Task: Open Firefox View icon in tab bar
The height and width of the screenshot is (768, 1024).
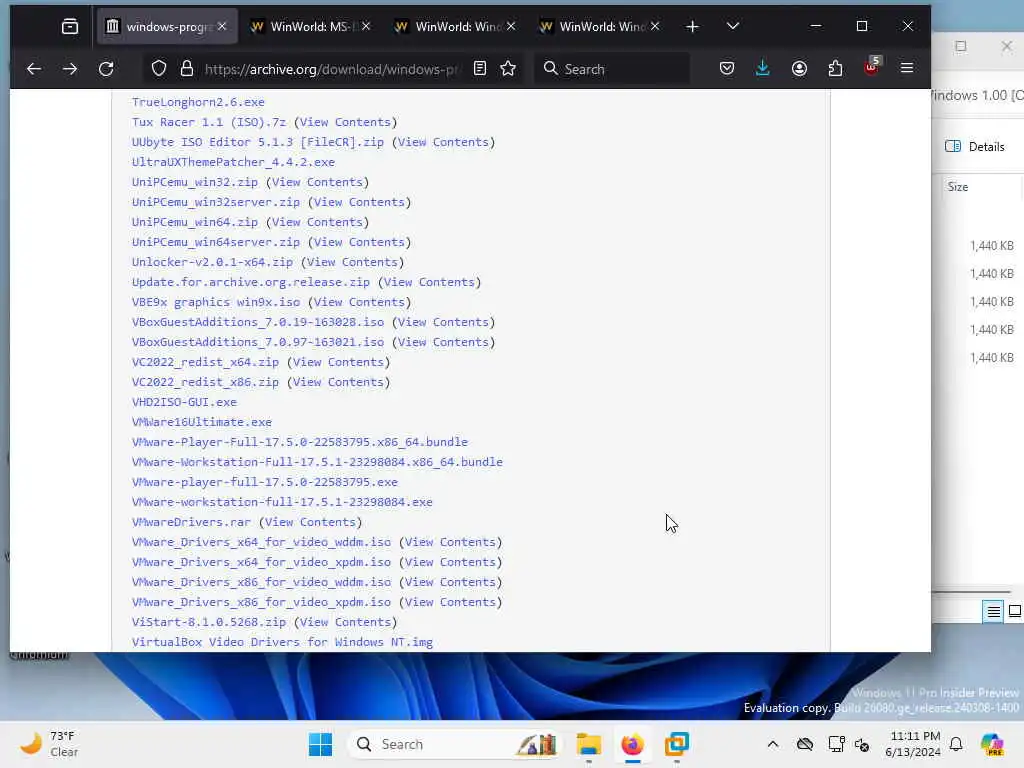Action: (69, 26)
